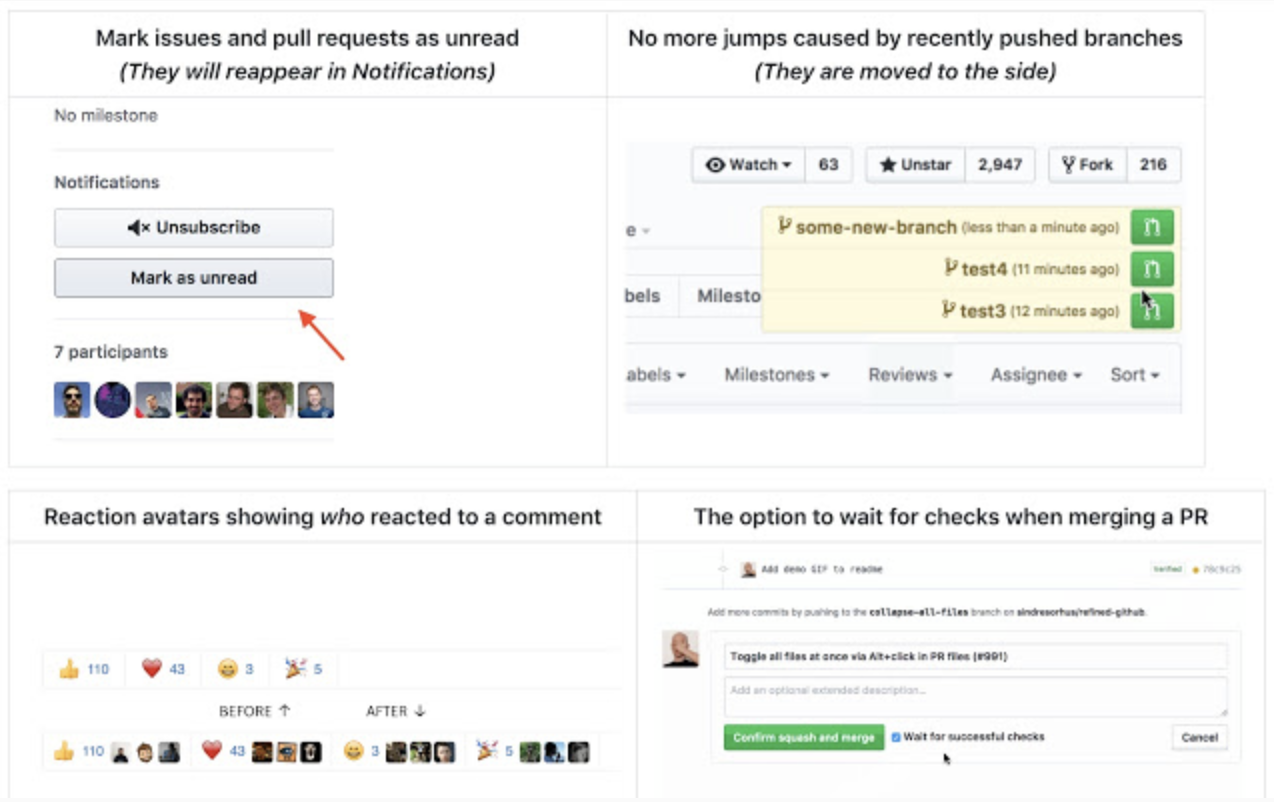Click the green compare icon beside some-new-branch

point(1151,226)
